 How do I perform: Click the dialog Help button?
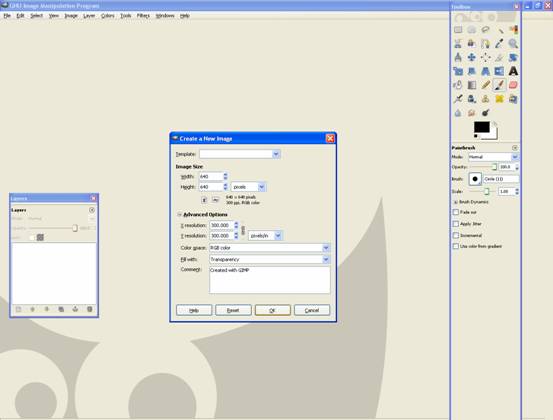194,310
